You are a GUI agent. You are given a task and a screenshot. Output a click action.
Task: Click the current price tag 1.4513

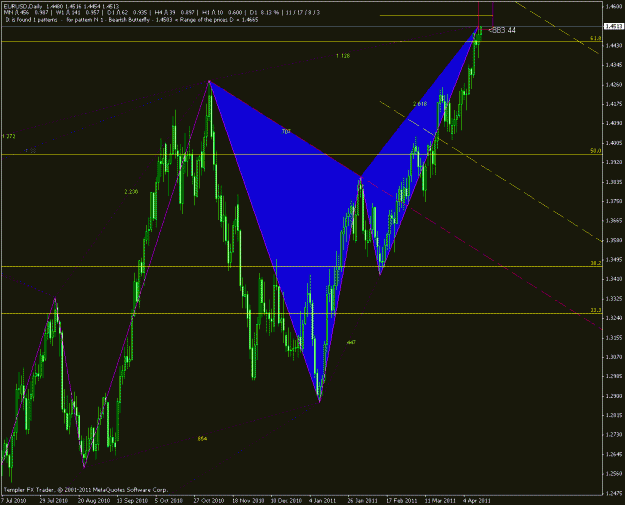pyautogui.click(x=614, y=26)
